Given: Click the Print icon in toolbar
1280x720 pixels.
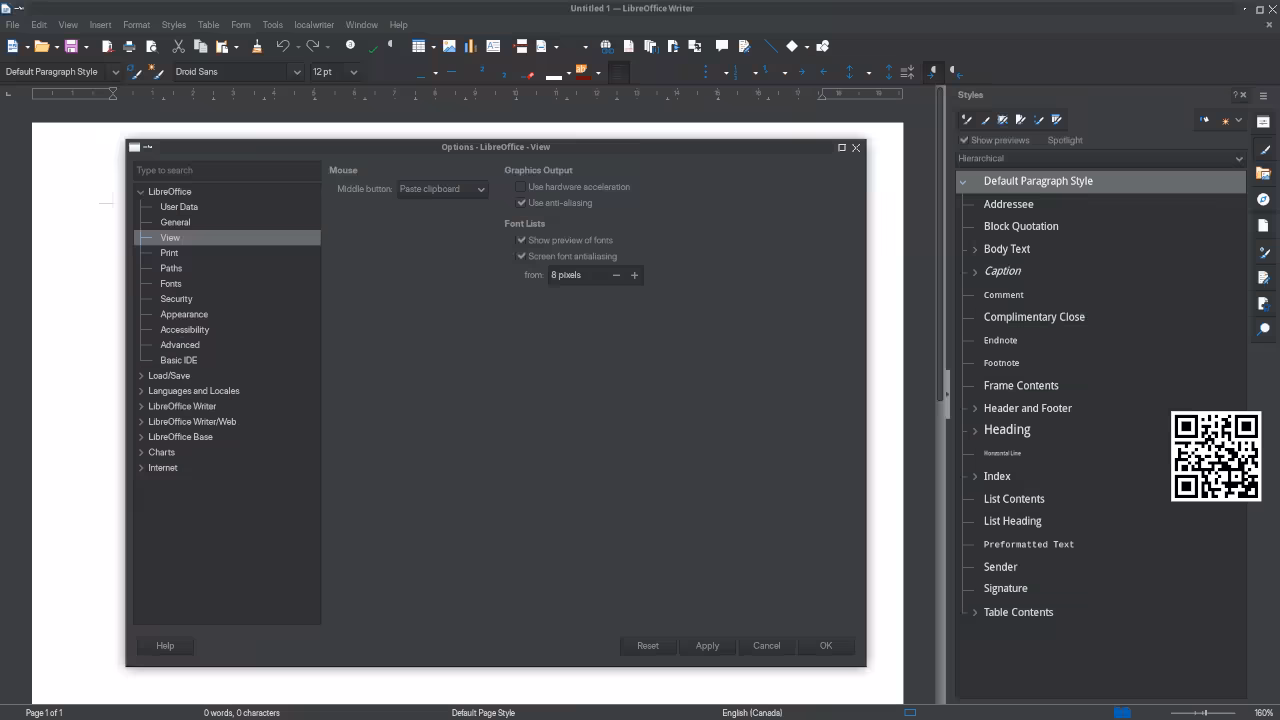Looking at the screenshot, I should pyautogui.click(x=129, y=46).
